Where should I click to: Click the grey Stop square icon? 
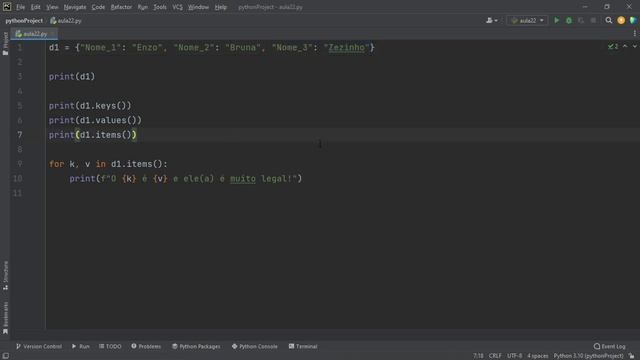tap(593, 20)
